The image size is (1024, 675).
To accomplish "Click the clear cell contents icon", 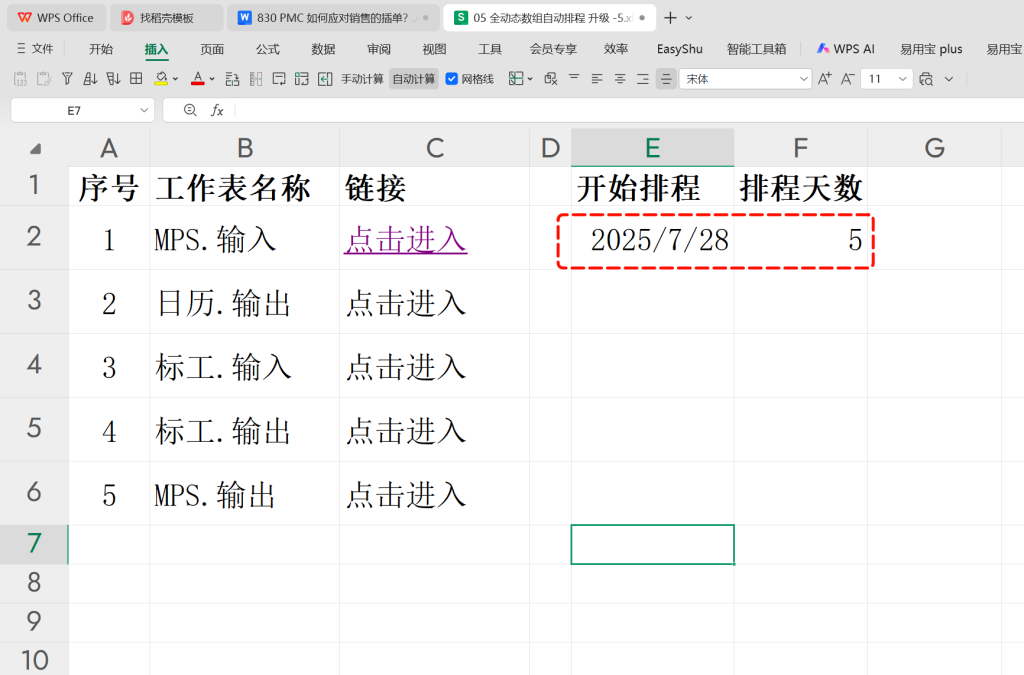I will pos(551,79).
